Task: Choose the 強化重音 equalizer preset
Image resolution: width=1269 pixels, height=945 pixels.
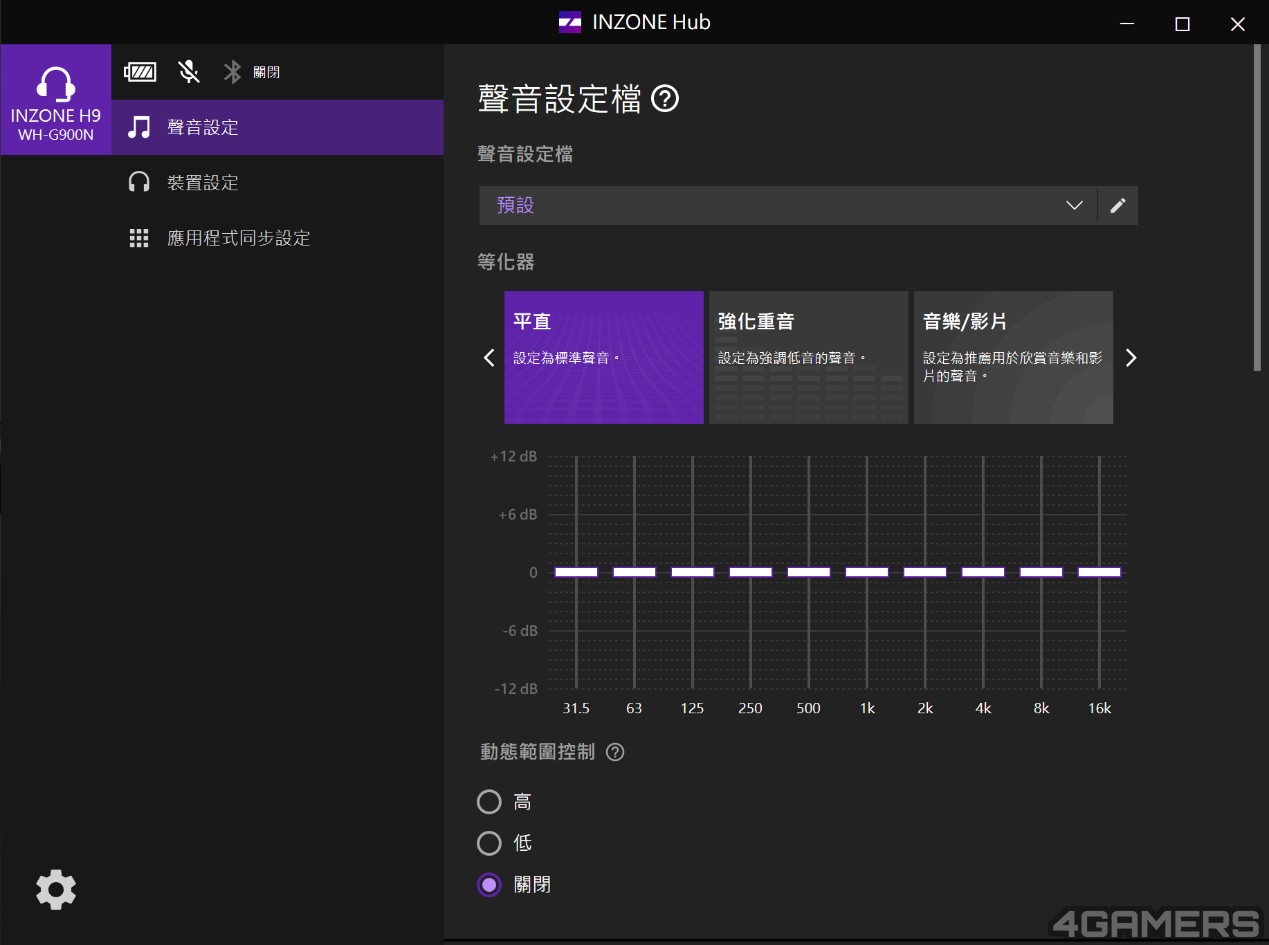Action: click(809, 357)
